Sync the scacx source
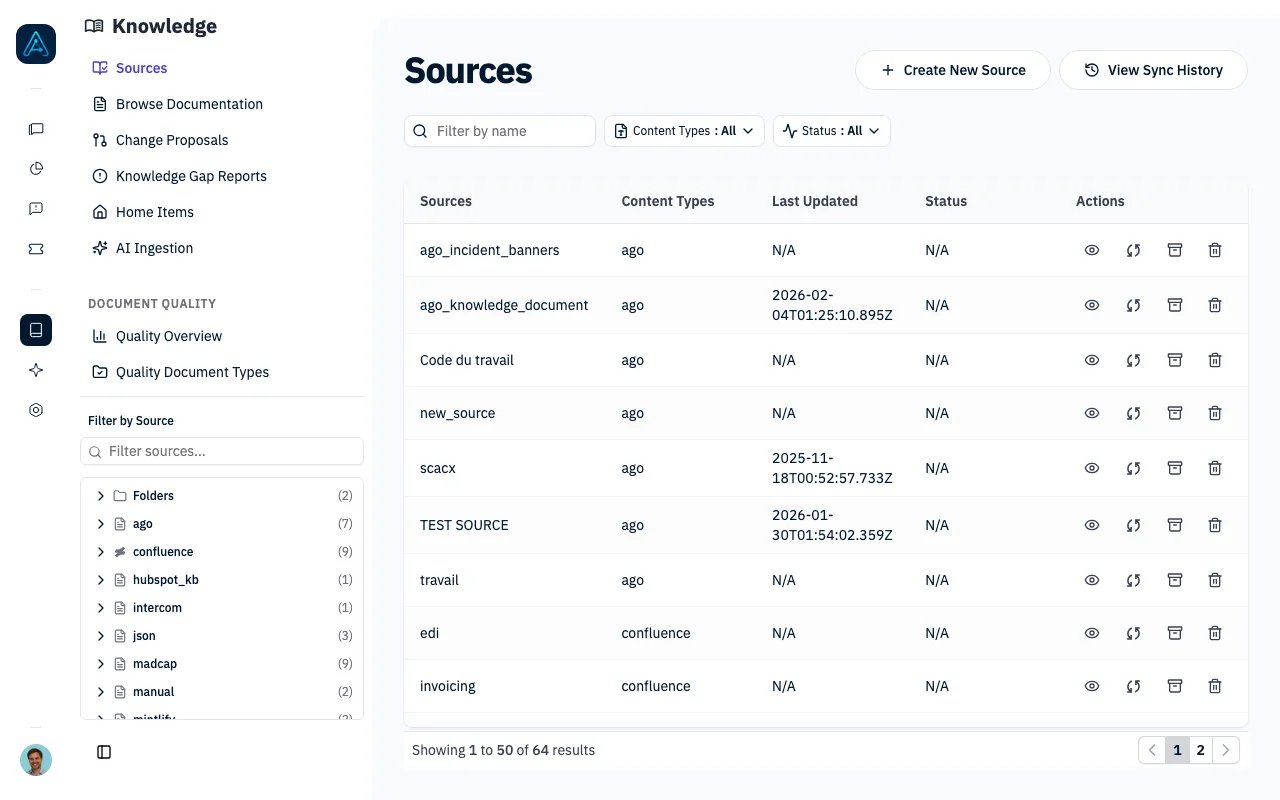 pos(1133,468)
